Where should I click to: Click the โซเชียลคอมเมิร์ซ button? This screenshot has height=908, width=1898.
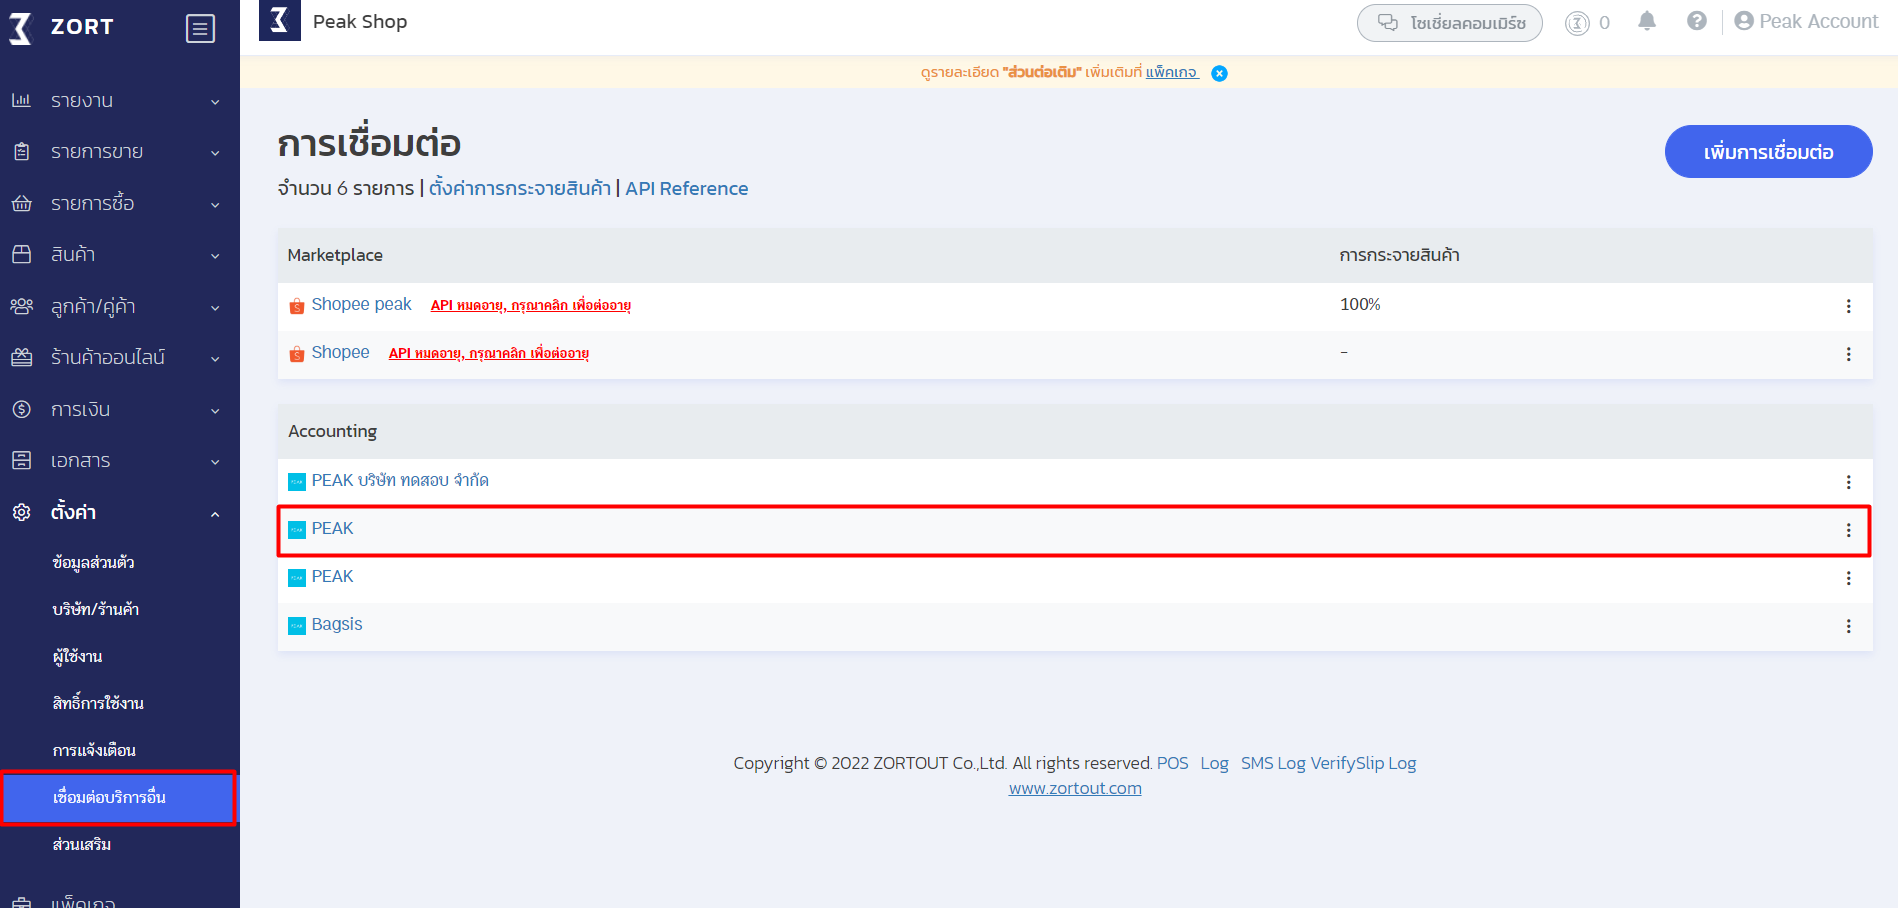pyautogui.click(x=1449, y=23)
